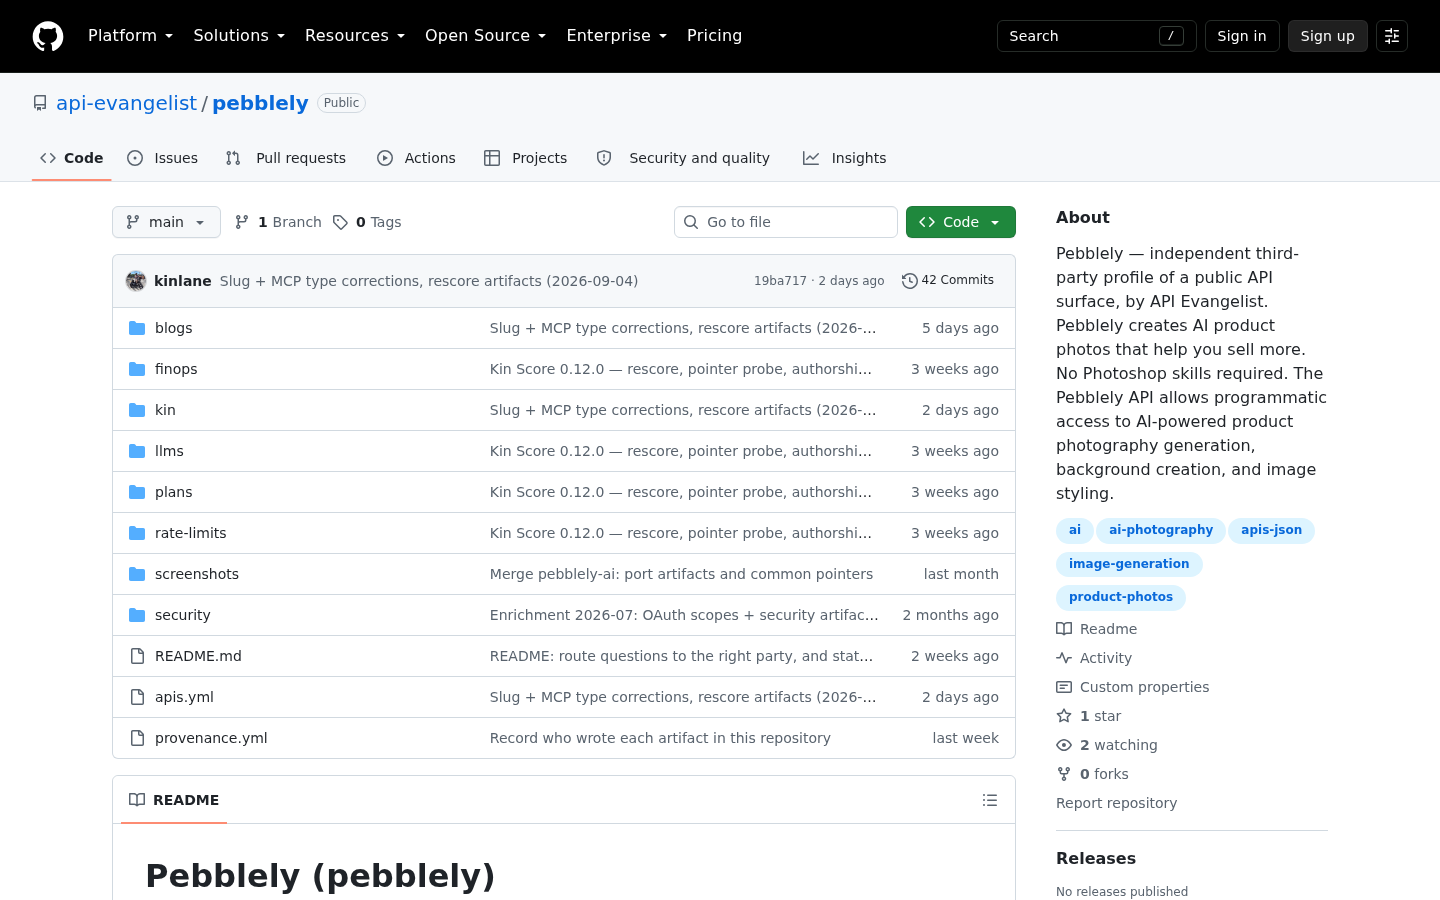1440x900 pixels.
Task: Click the rate-limits folder icon
Action: 137,533
